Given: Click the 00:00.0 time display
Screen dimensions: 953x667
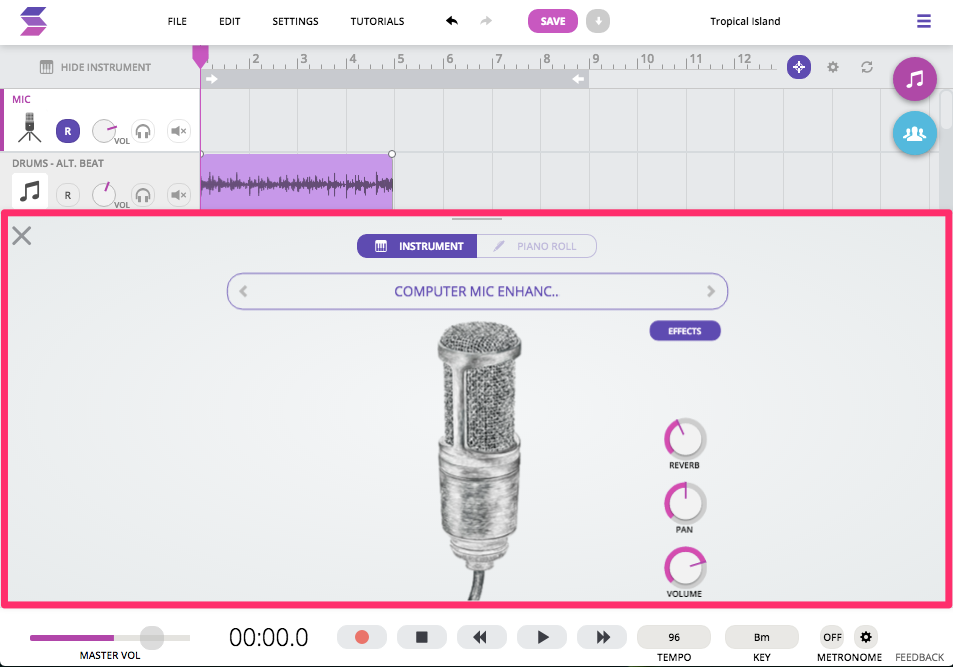Looking at the screenshot, I should click(269, 637).
